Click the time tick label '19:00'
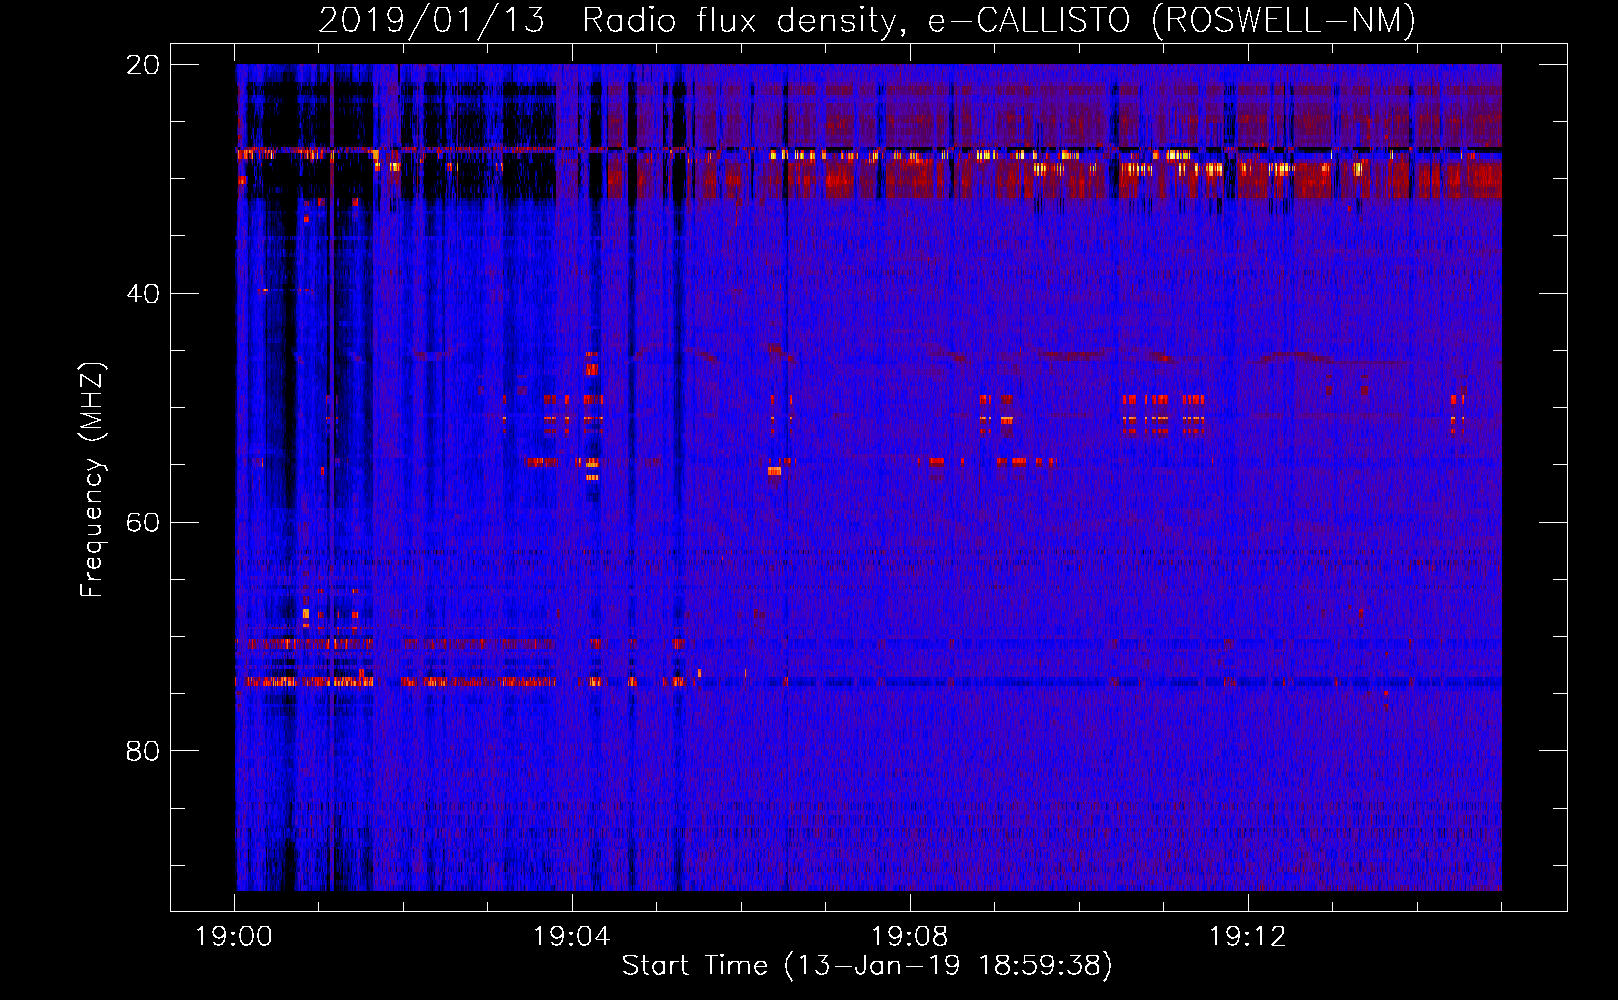 point(234,937)
